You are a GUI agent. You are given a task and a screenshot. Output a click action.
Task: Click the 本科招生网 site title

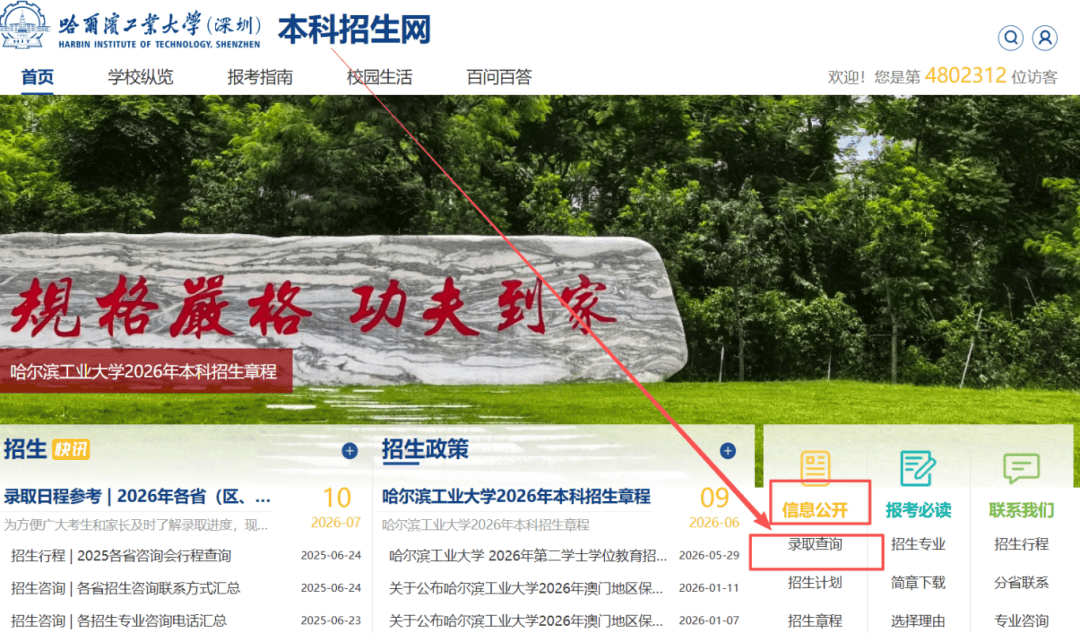coord(354,30)
